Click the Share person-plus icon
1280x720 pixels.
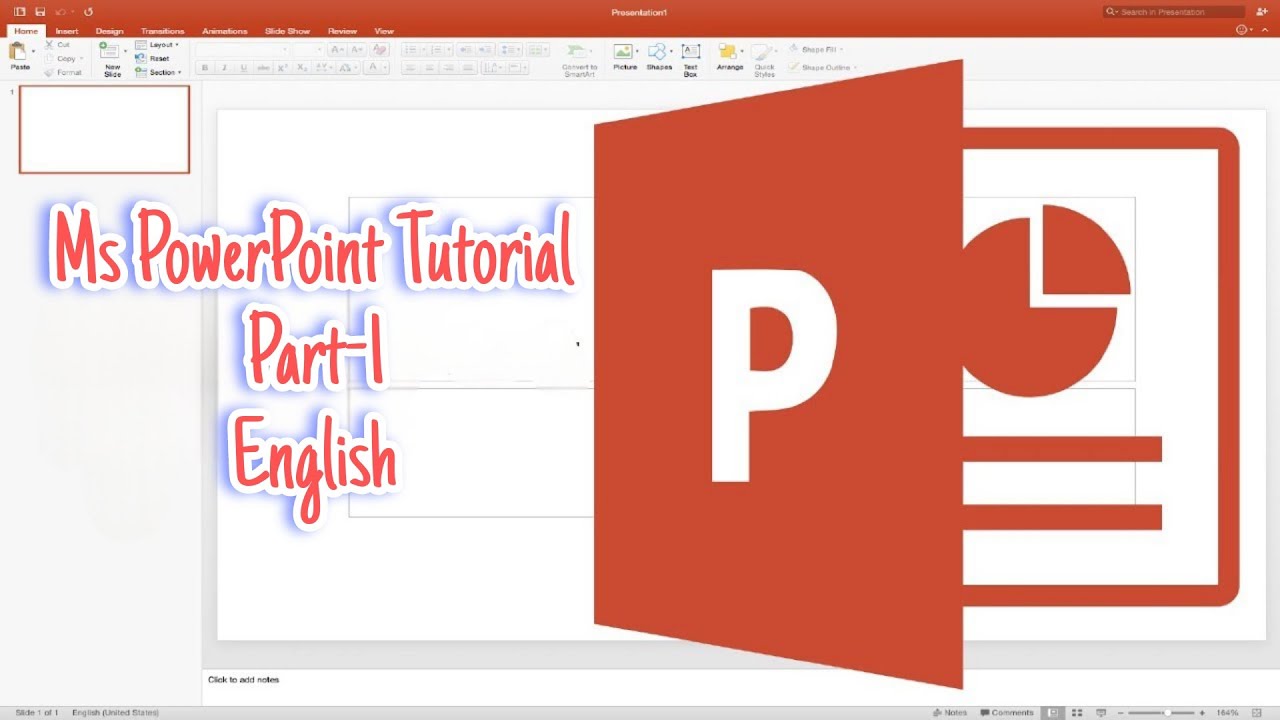(1262, 12)
